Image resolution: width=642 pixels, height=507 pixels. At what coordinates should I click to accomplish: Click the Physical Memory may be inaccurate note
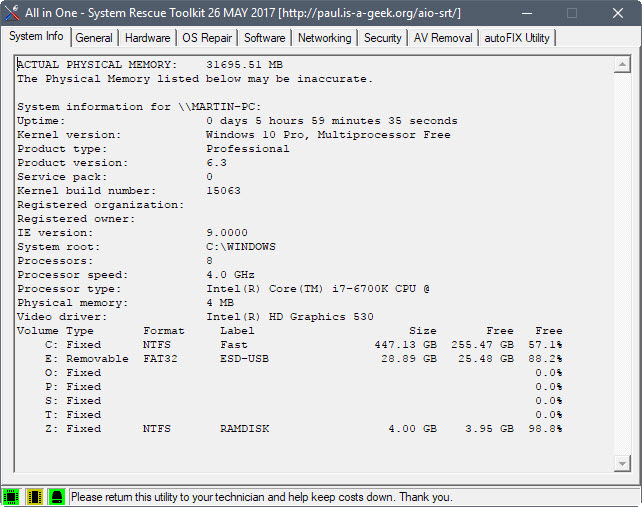[x=195, y=79]
